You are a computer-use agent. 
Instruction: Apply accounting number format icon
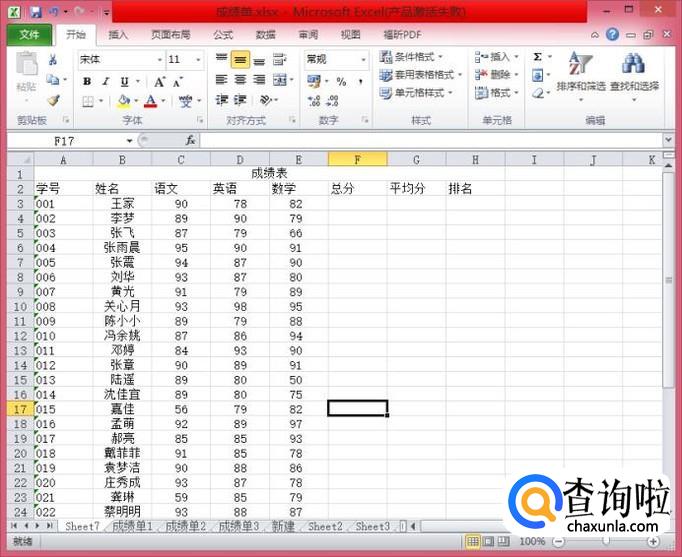[314, 81]
